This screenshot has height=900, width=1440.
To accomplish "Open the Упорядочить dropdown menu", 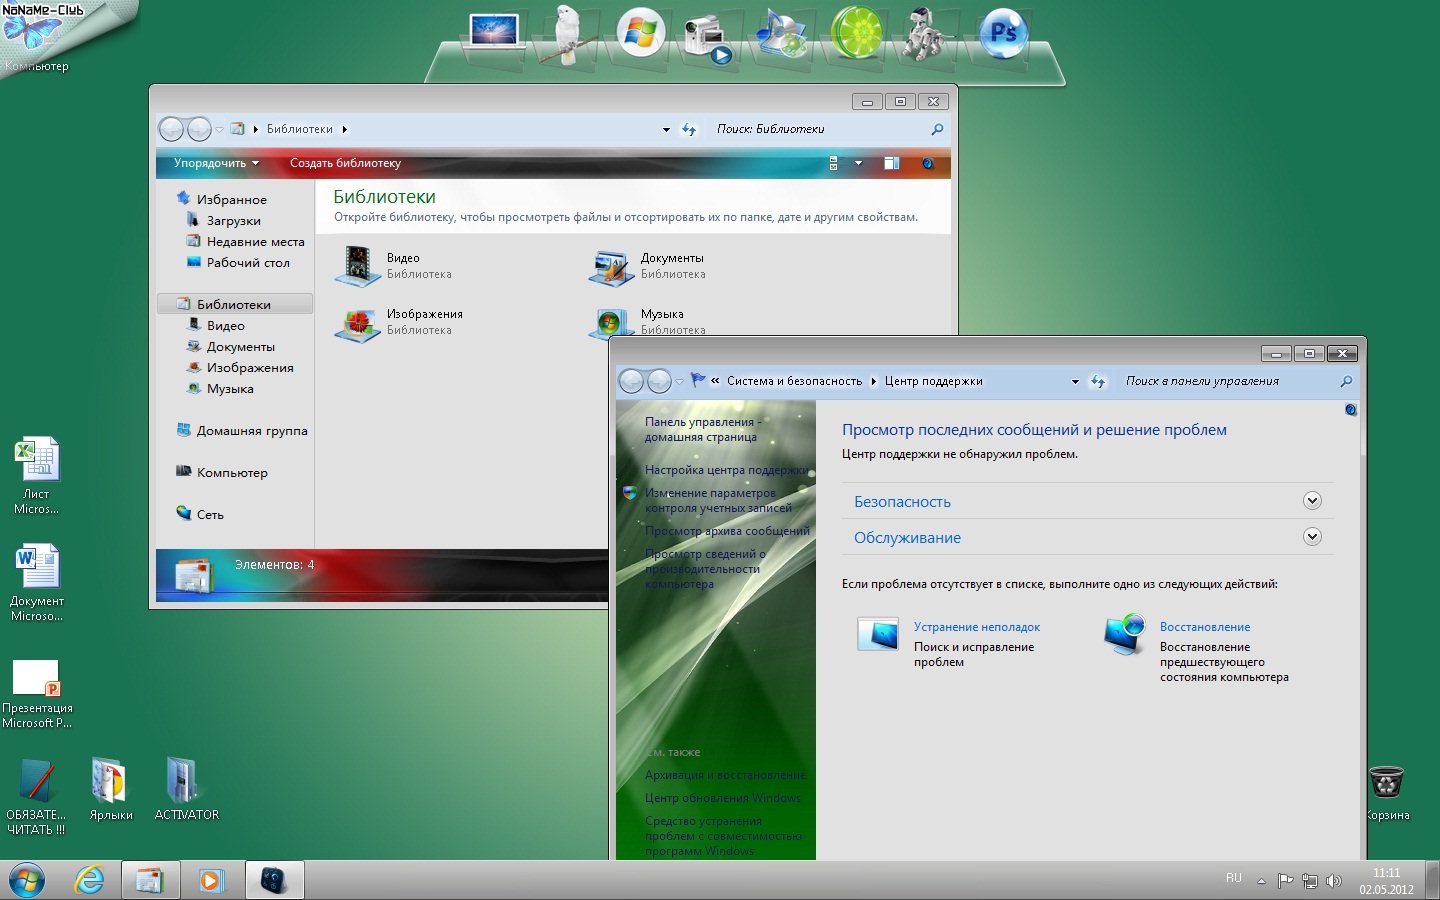I will click(x=216, y=163).
